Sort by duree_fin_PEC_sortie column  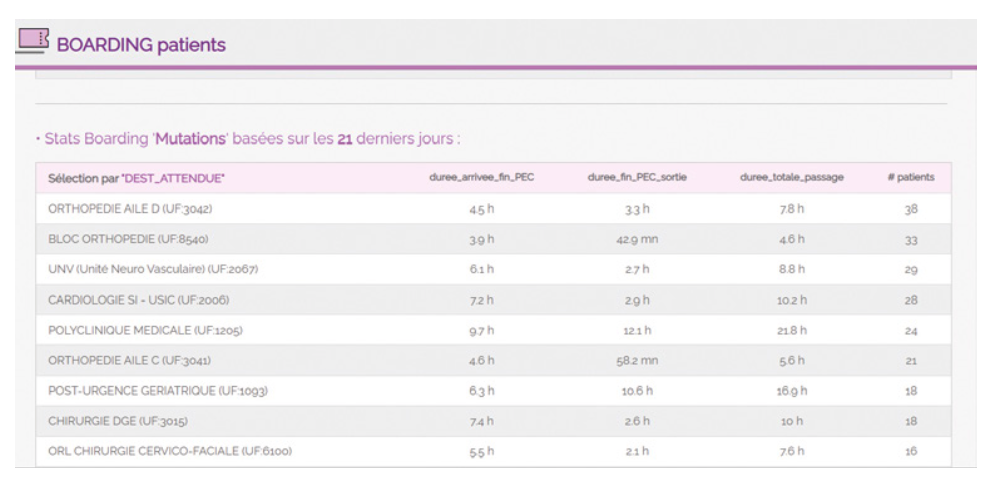tap(637, 178)
